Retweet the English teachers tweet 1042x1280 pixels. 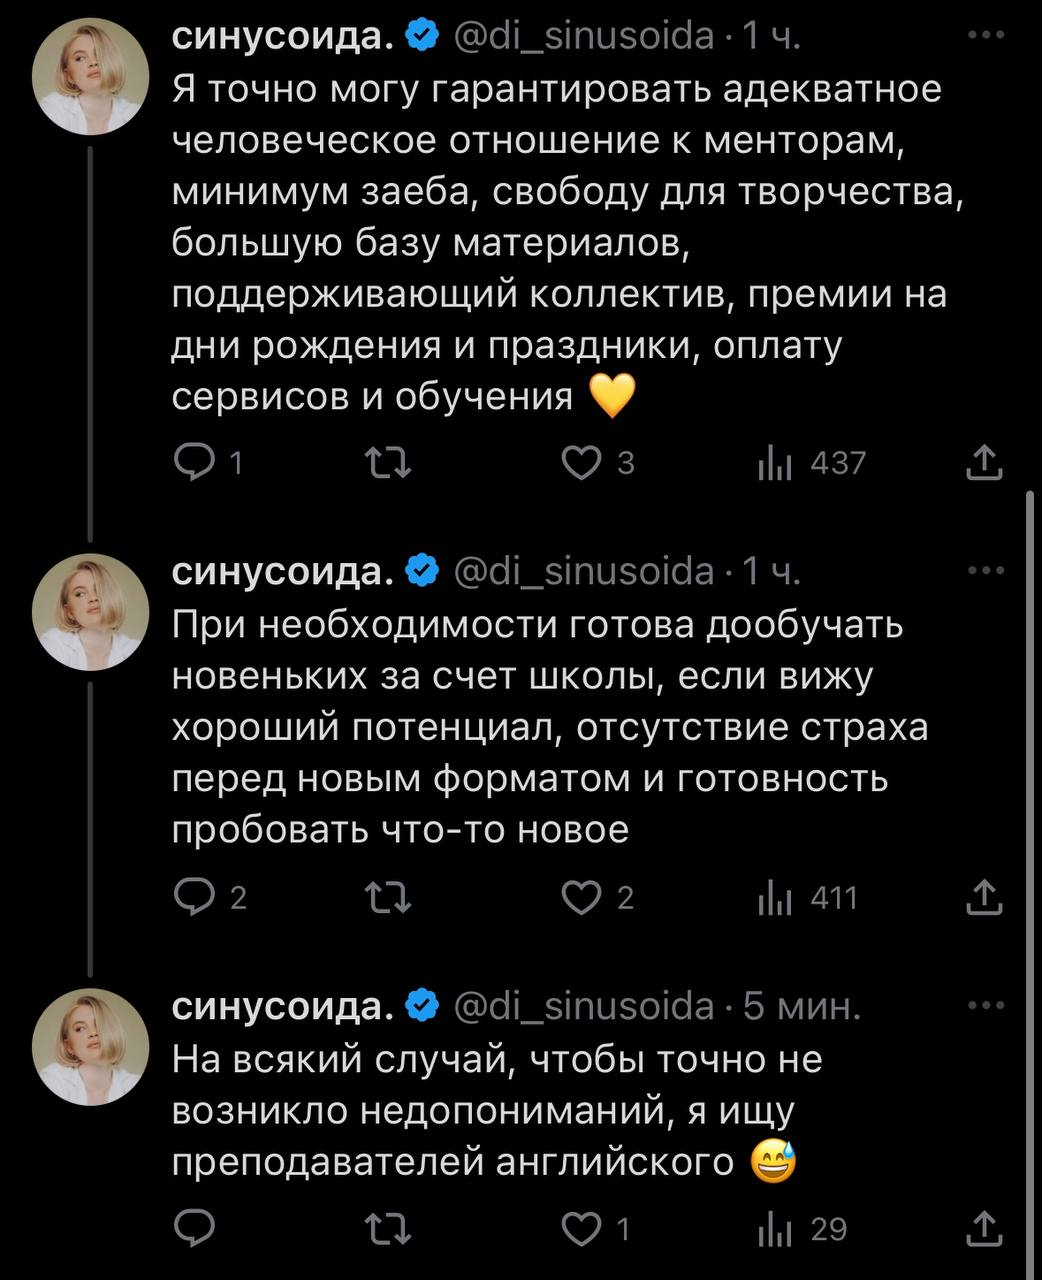(386, 1229)
